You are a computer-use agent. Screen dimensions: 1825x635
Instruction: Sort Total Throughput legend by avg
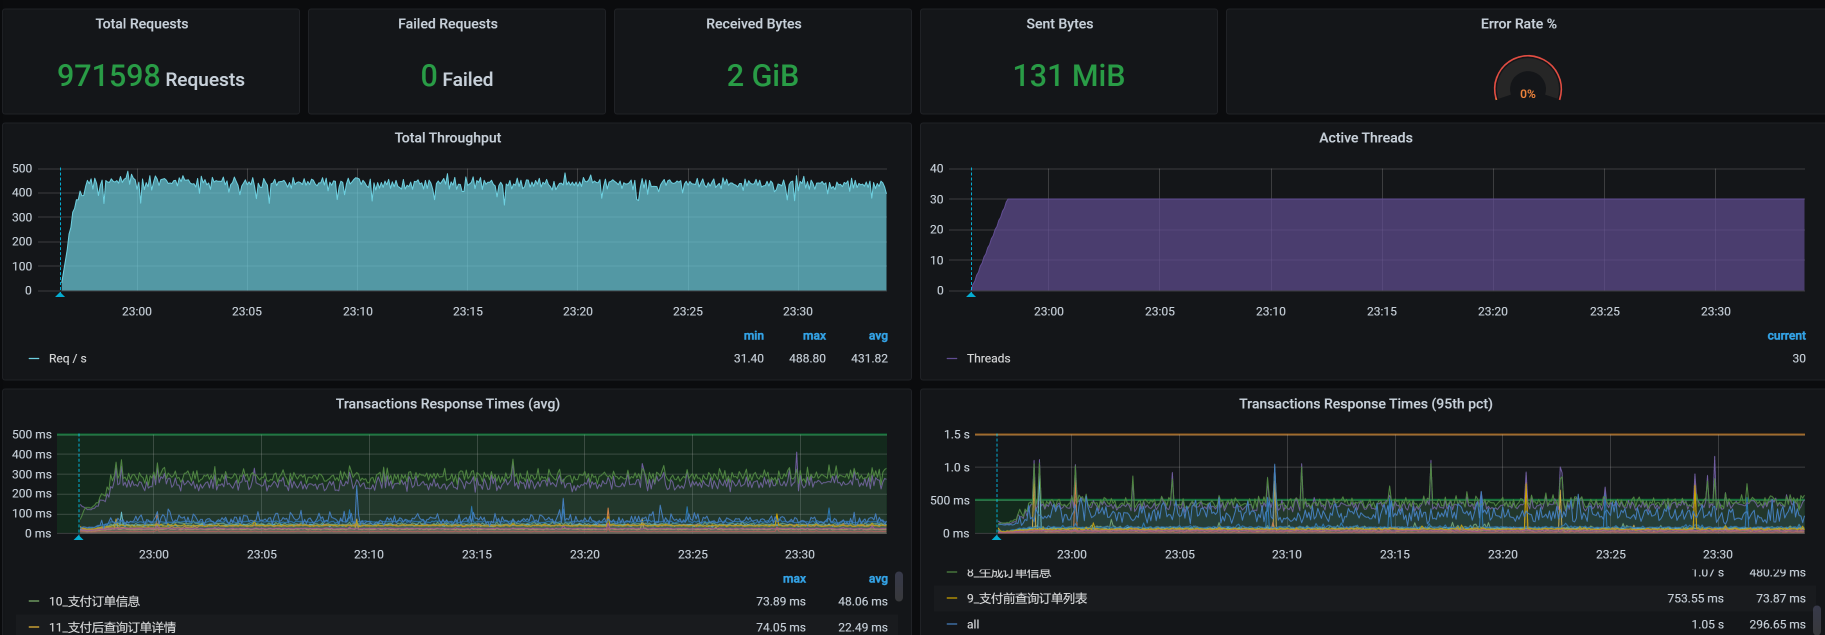(x=877, y=336)
